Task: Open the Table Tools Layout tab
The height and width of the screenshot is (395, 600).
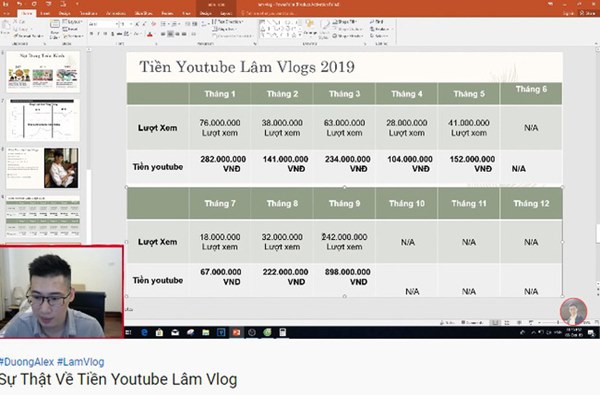Action: 226,13
